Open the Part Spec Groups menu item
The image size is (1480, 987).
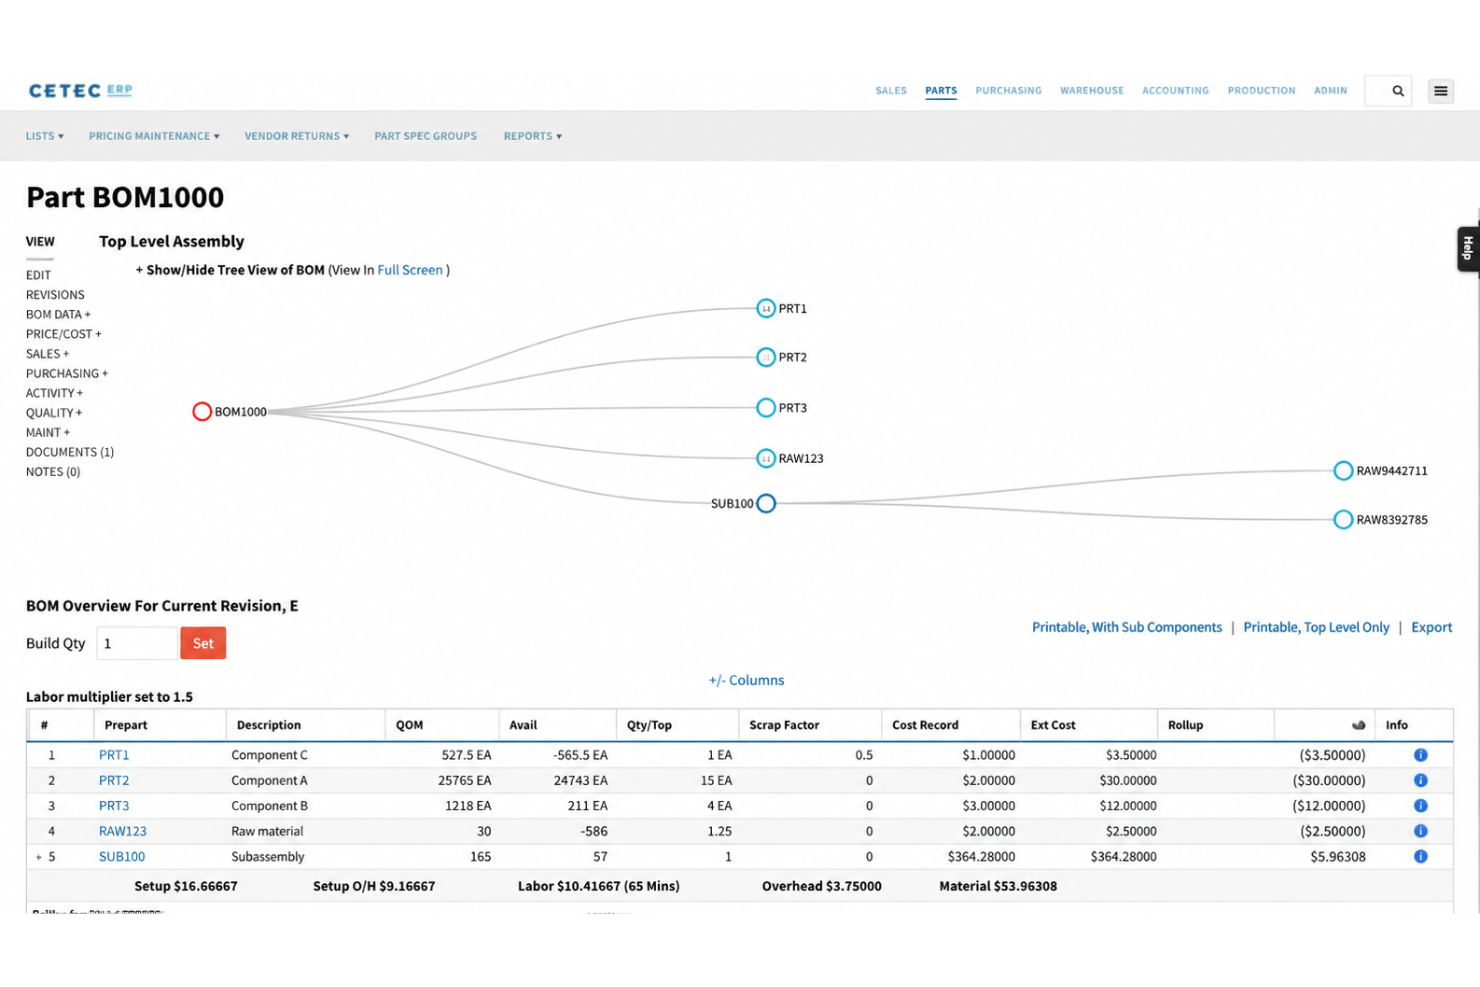426,136
